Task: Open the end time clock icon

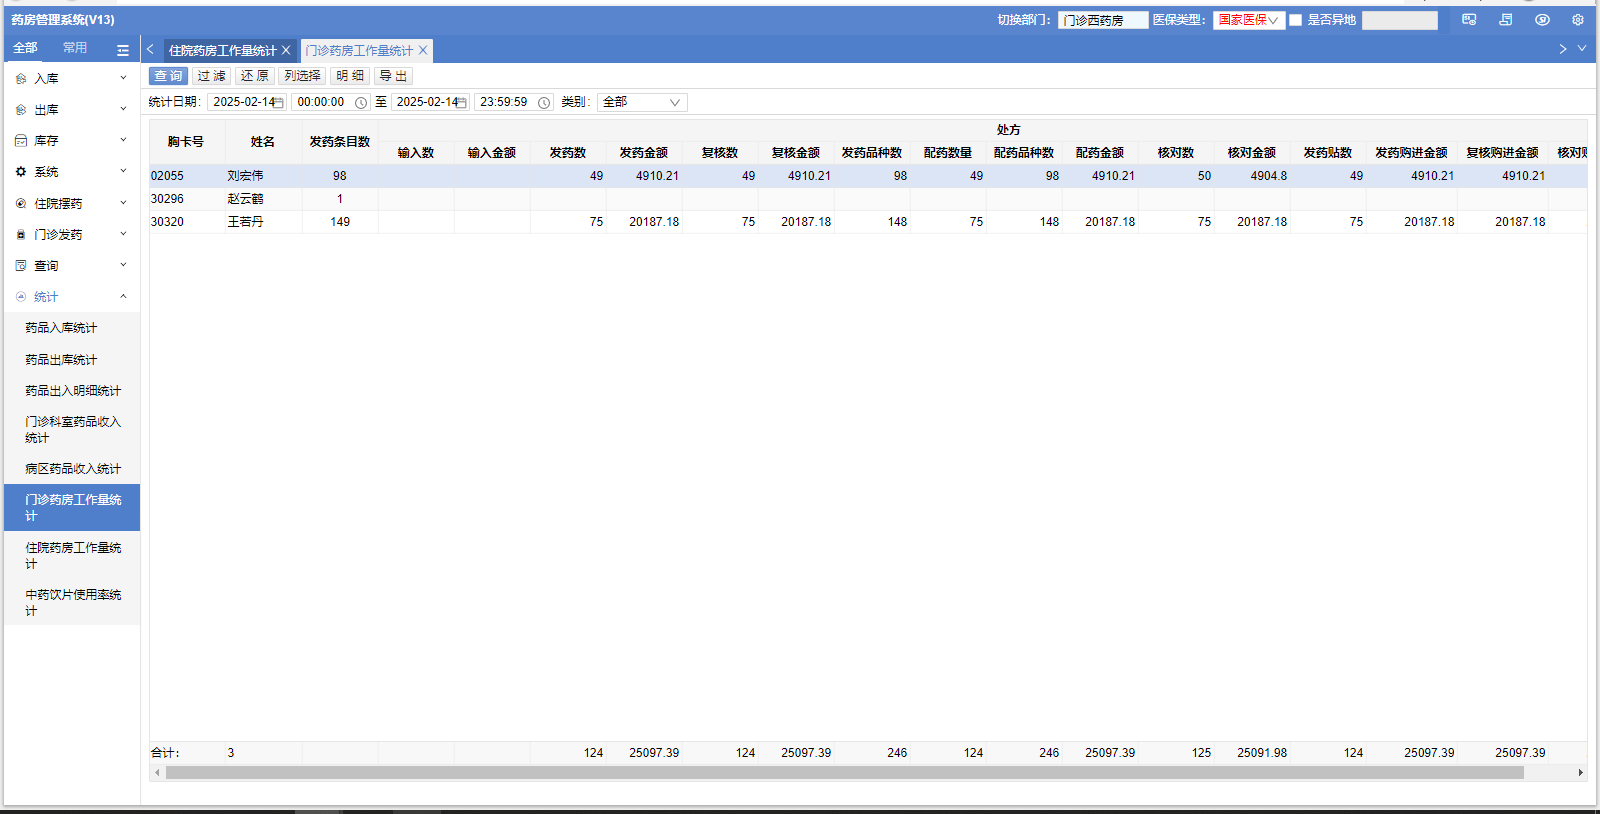Action: pos(544,103)
